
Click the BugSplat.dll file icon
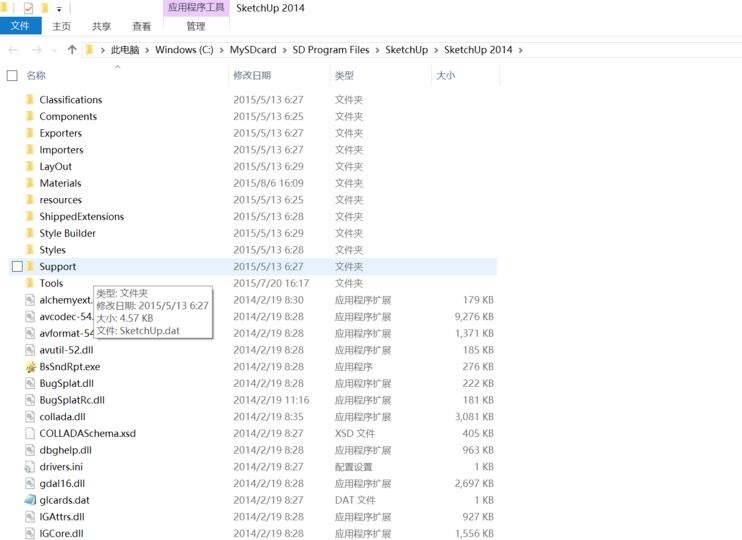click(x=30, y=383)
